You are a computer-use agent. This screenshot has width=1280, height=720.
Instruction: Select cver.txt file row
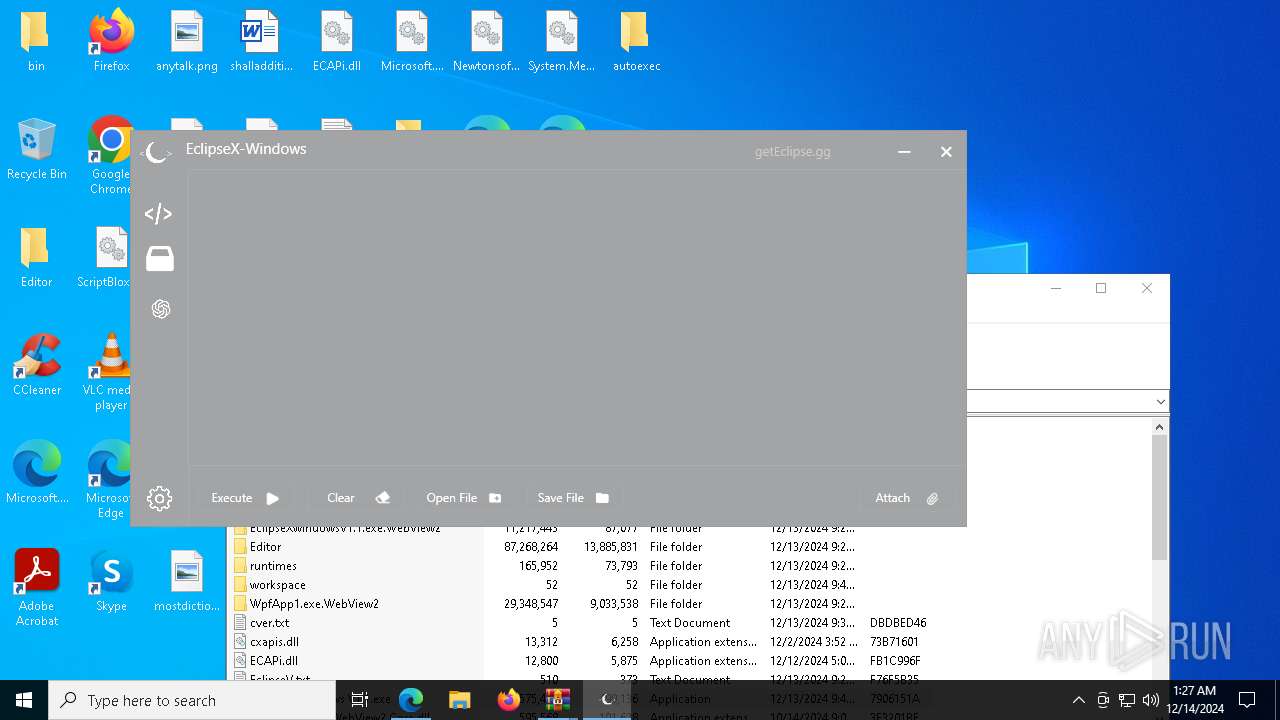[269, 623]
